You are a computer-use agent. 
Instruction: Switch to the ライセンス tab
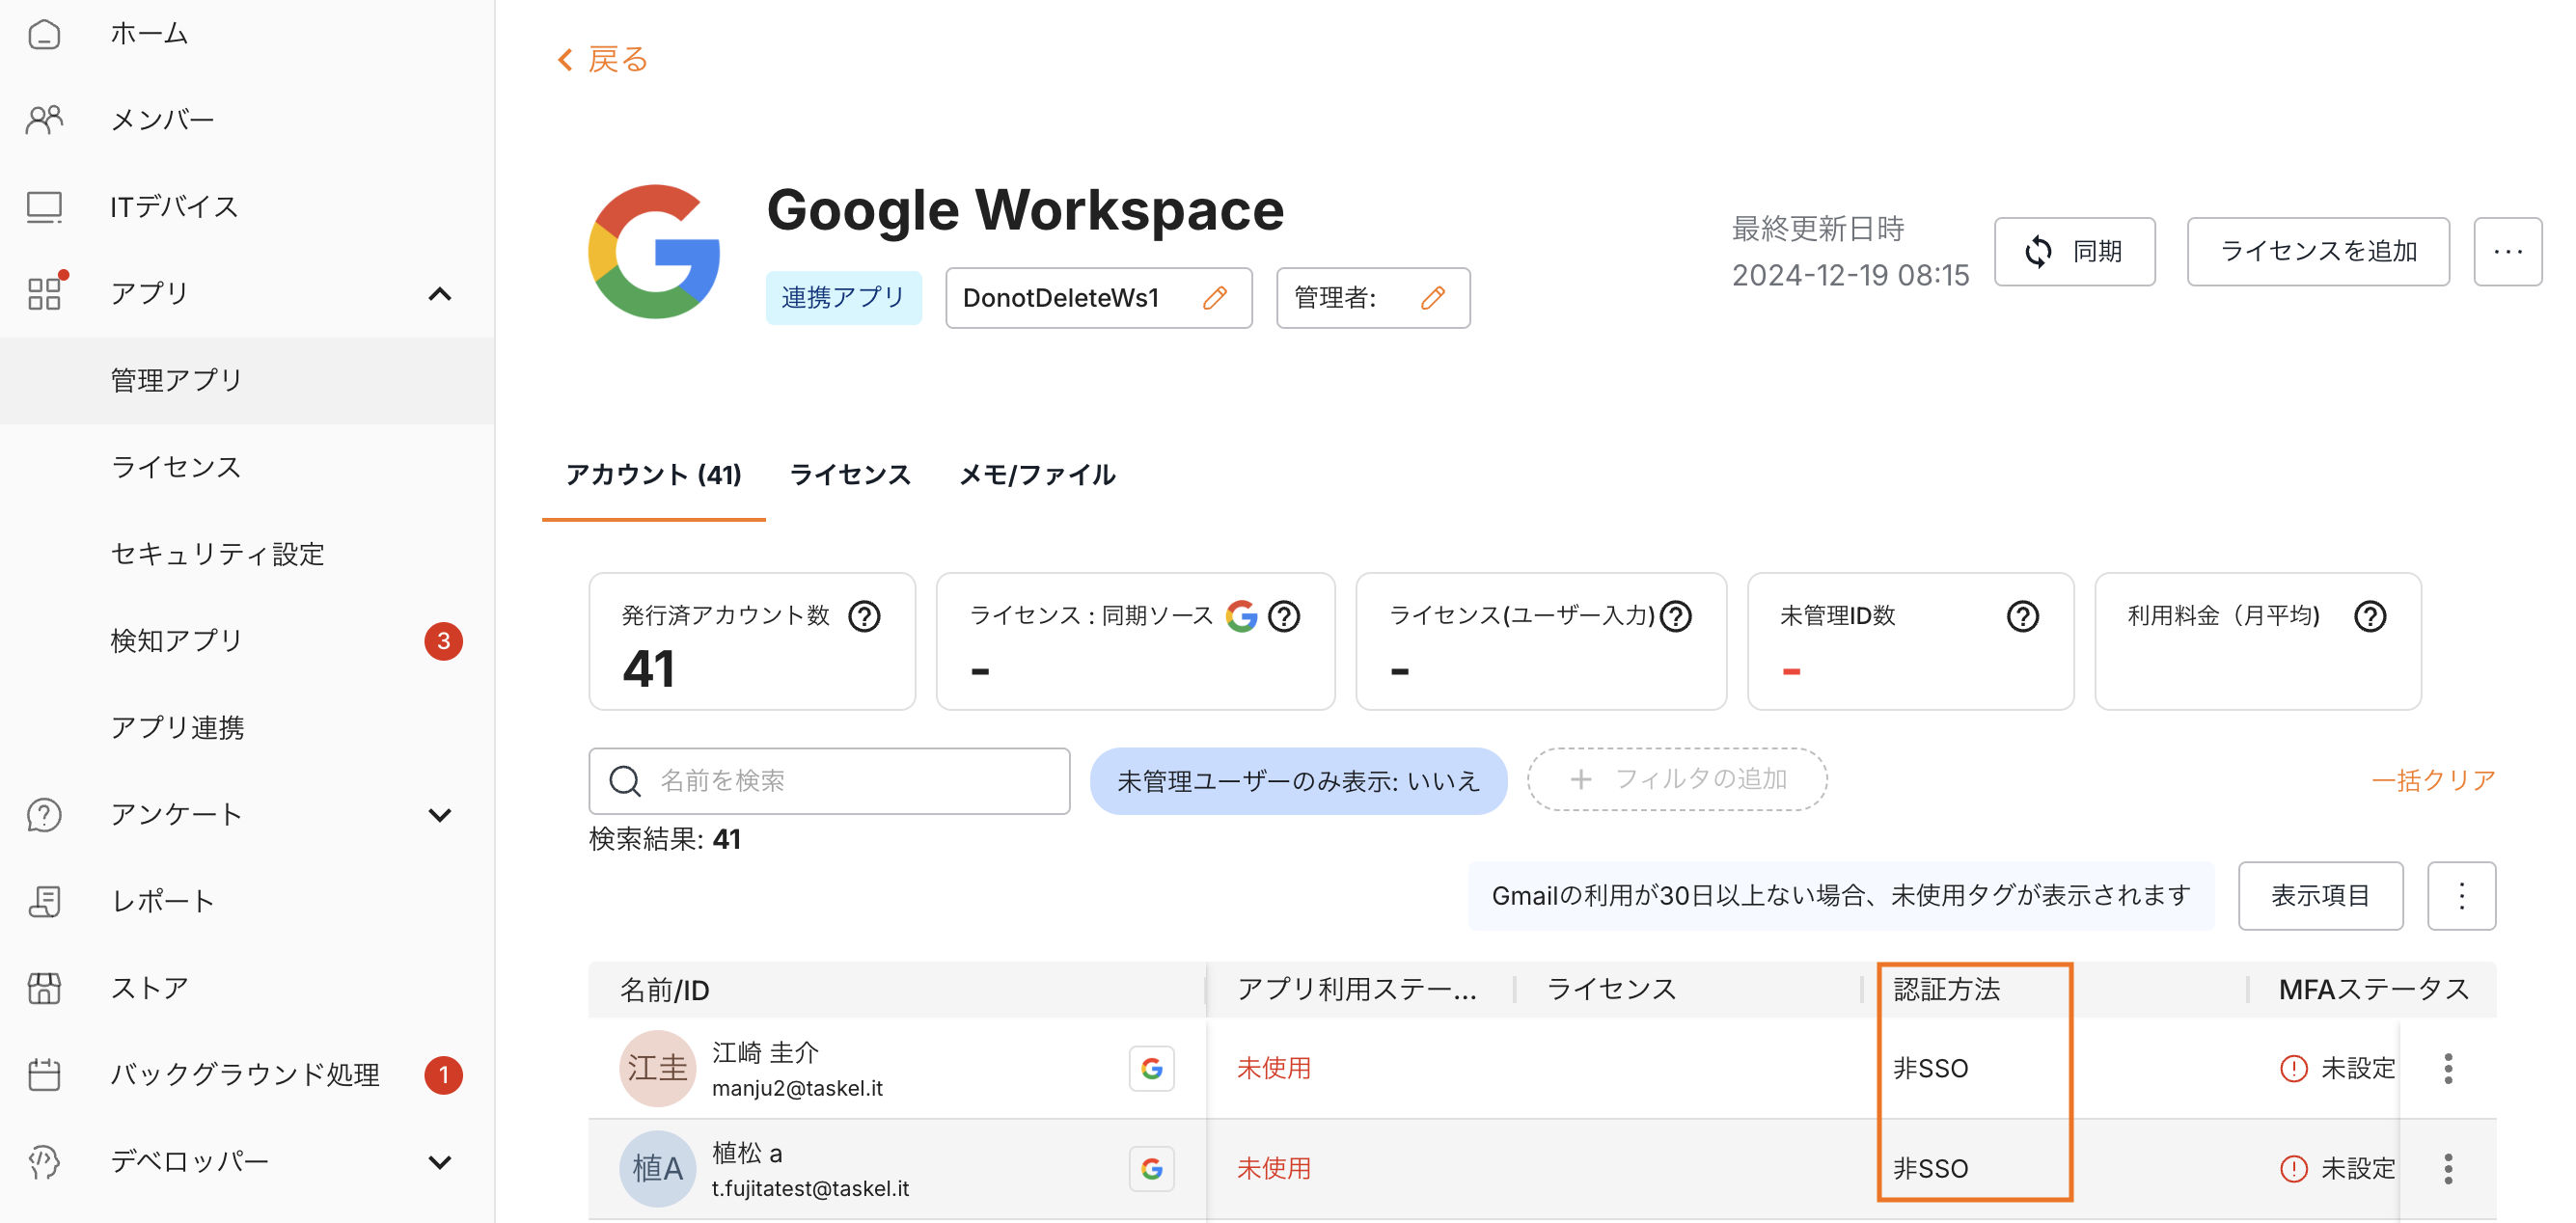pyautogui.click(x=849, y=475)
